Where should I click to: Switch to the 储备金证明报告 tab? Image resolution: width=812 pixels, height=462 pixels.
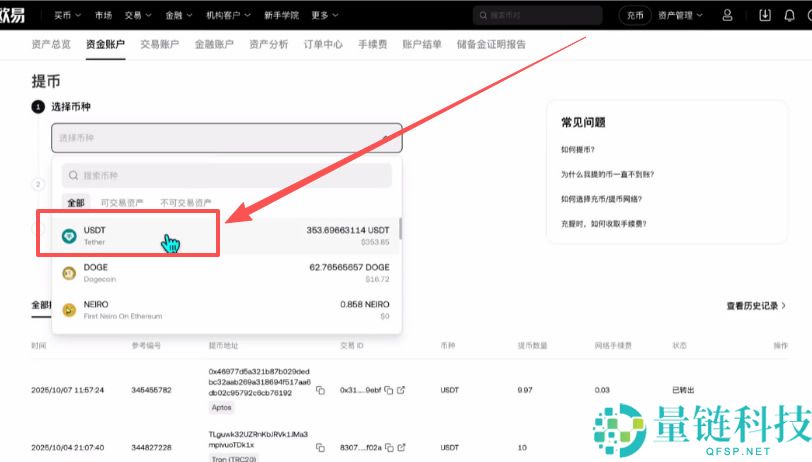(x=491, y=45)
